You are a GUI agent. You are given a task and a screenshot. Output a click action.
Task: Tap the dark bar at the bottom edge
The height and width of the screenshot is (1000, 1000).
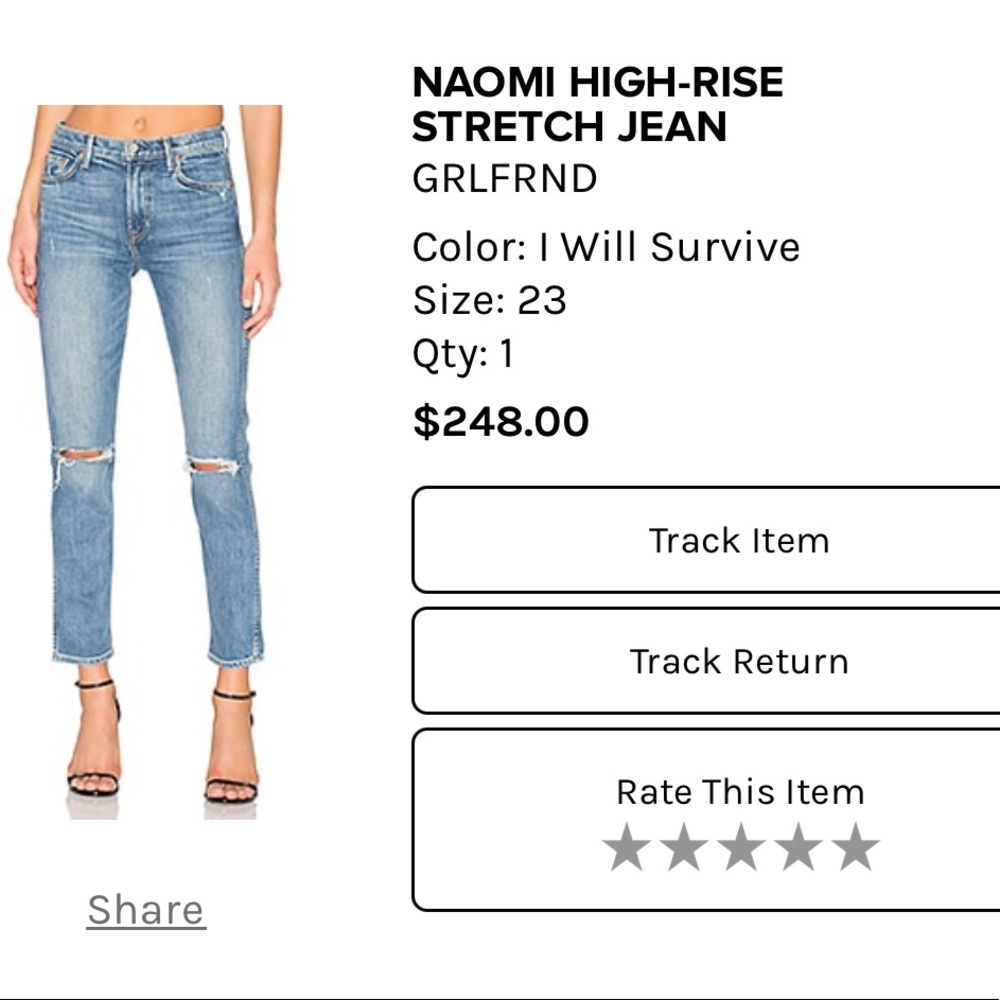point(500,995)
